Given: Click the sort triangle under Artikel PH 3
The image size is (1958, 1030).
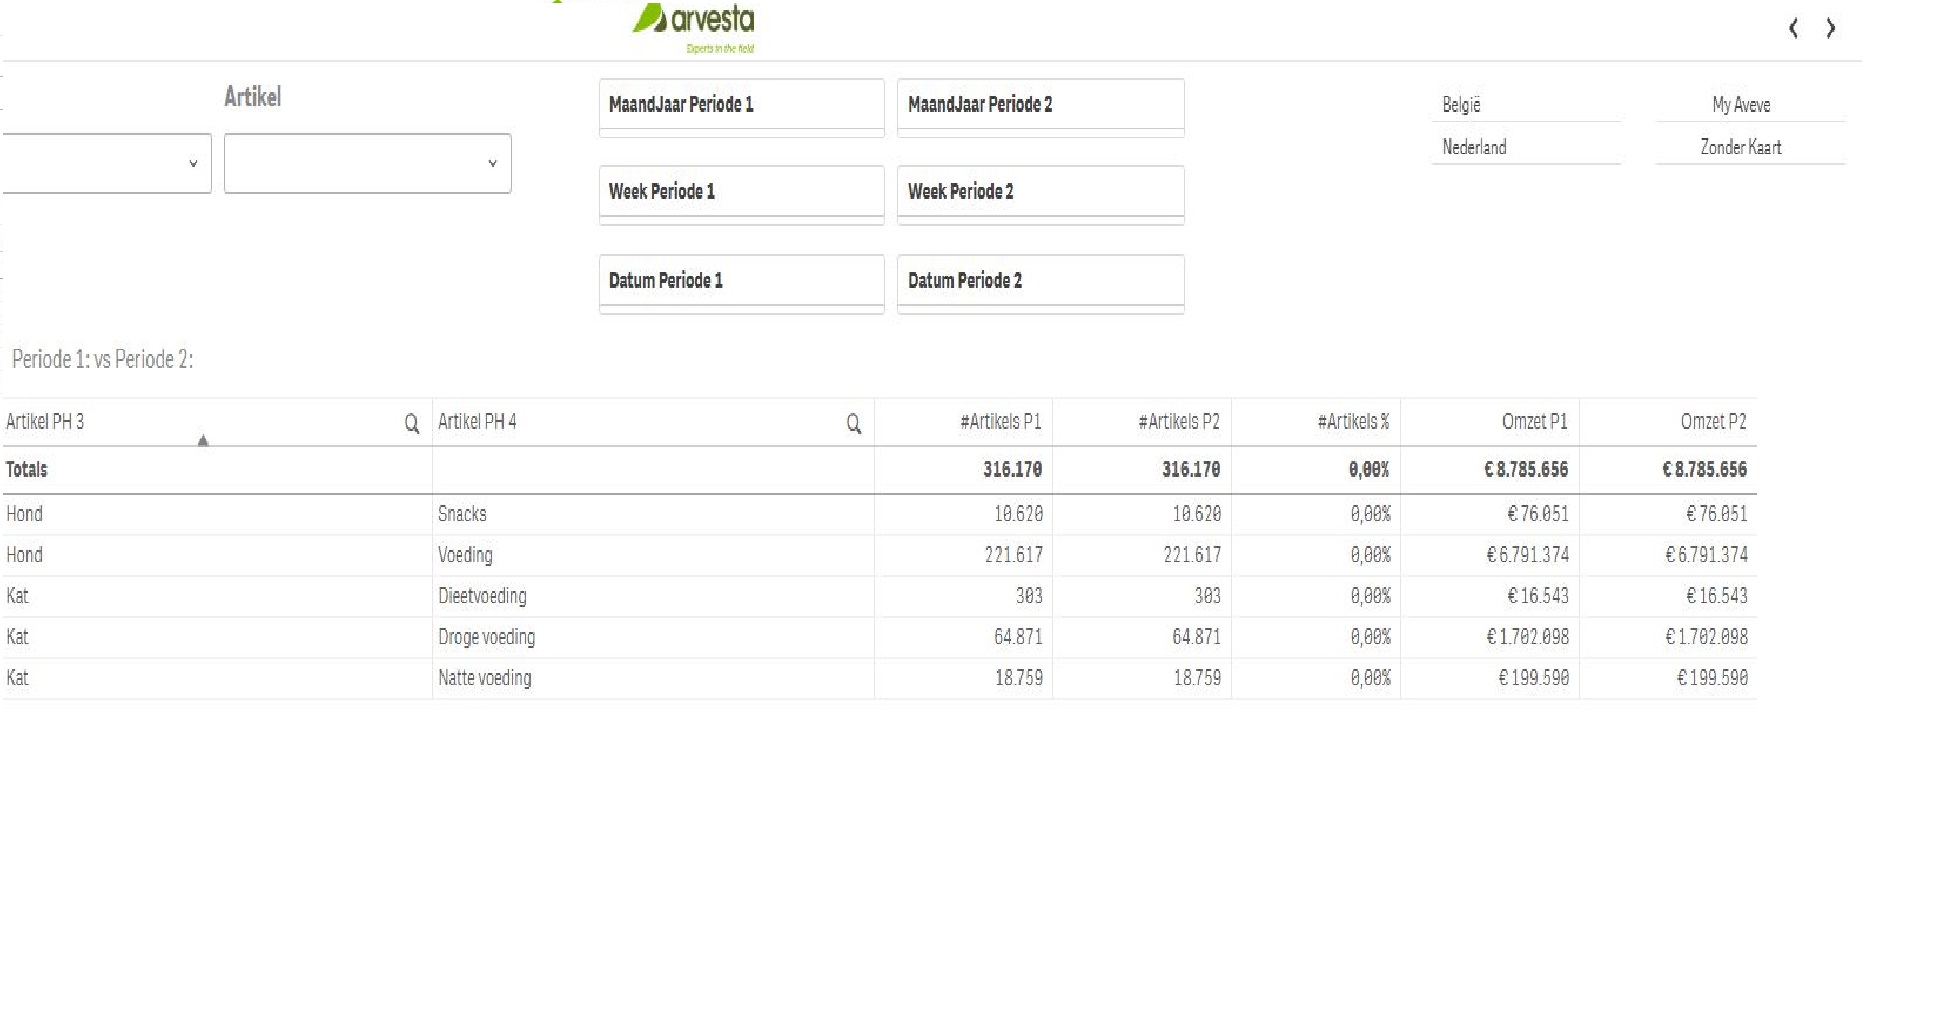Looking at the screenshot, I should click(204, 438).
